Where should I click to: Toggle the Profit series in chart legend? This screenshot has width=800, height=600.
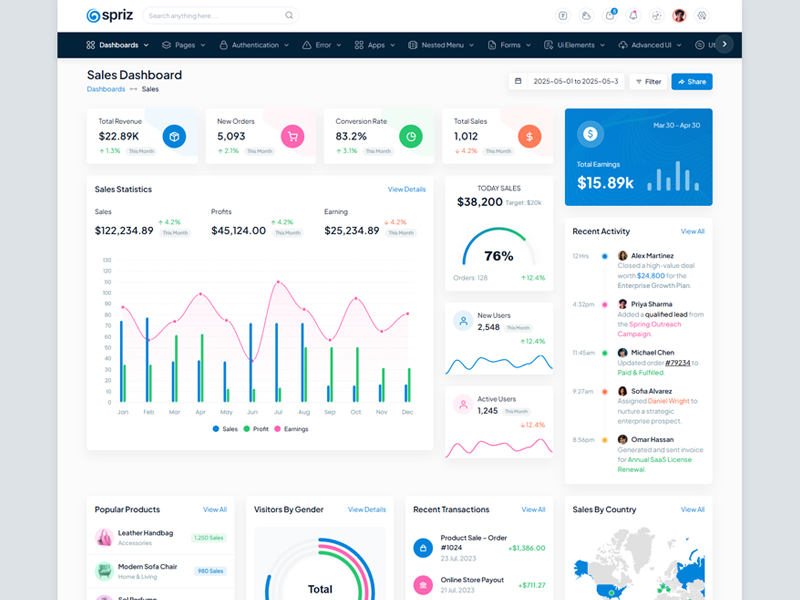click(255, 428)
